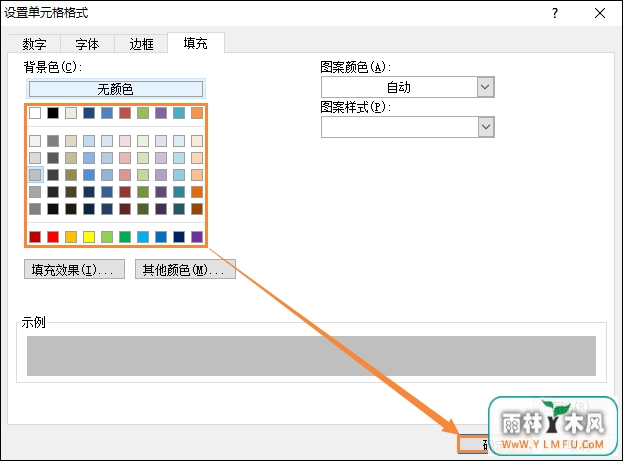Image resolution: width=623 pixels, height=461 pixels.
Task: Select the muted red swatch in top theme row
Action: click(125, 113)
